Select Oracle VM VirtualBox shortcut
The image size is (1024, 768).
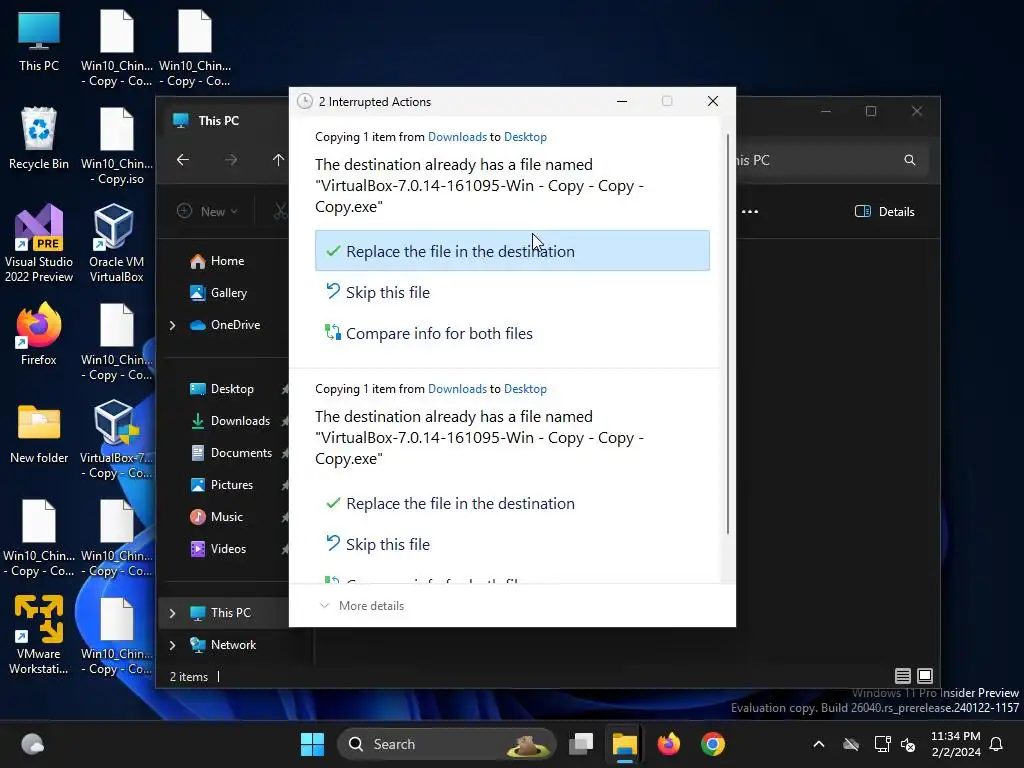[116, 243]
